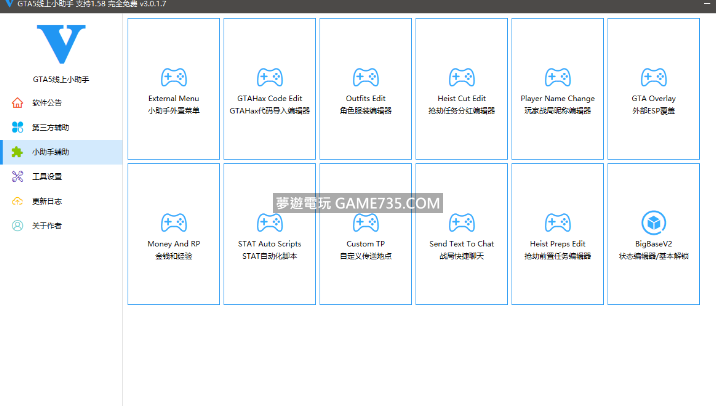716x406 pixels.
Task: Open the 更新日志 sidebar item
Action: 61,201
